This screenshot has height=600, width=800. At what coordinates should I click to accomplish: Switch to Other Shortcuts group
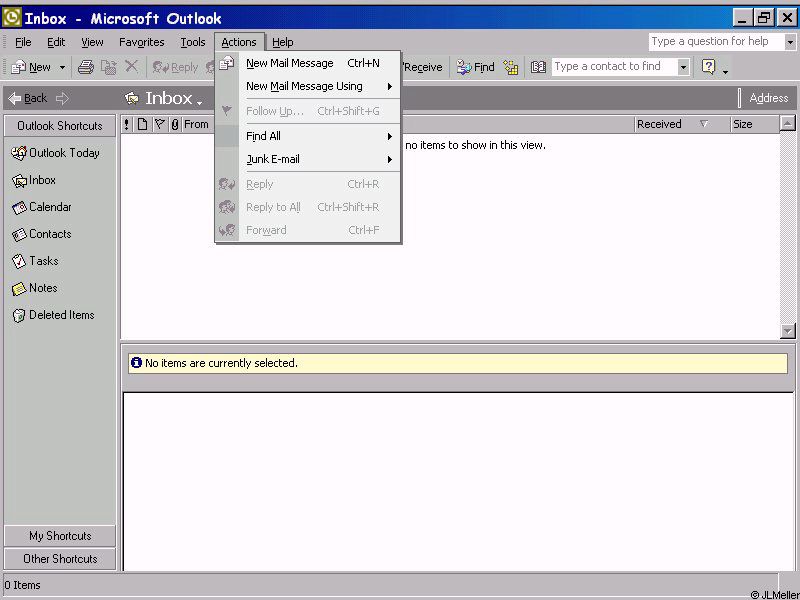pyautogui.click(x=60, y=559)
